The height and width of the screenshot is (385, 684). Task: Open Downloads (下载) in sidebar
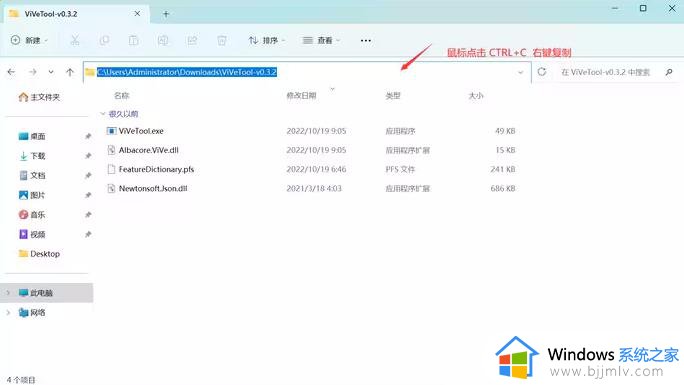click(x=32, y=156)
